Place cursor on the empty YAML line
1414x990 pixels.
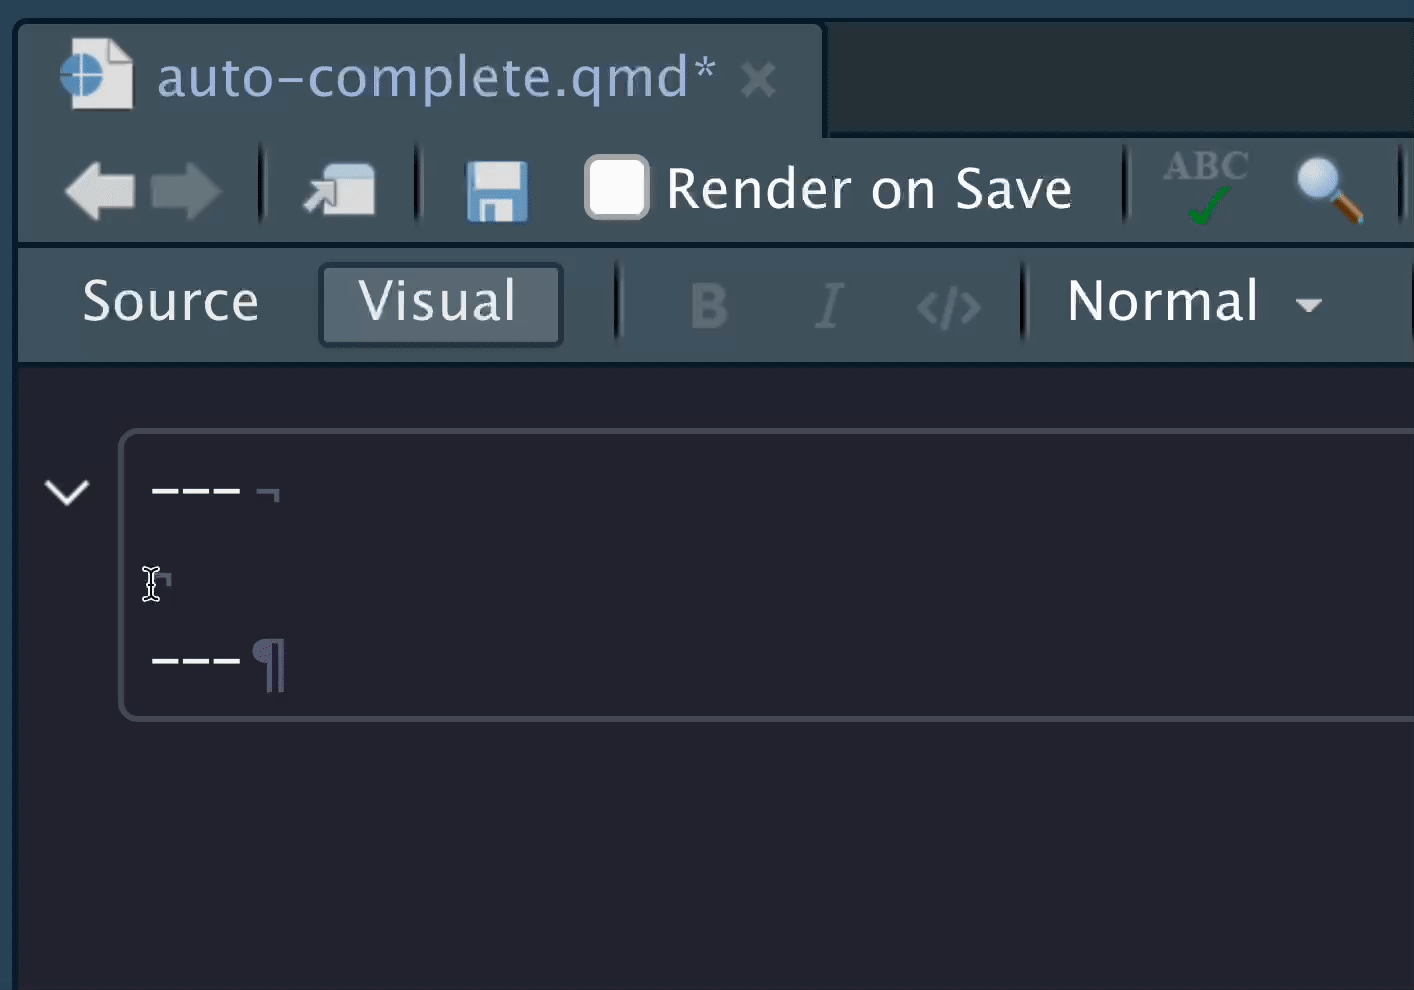400,580
